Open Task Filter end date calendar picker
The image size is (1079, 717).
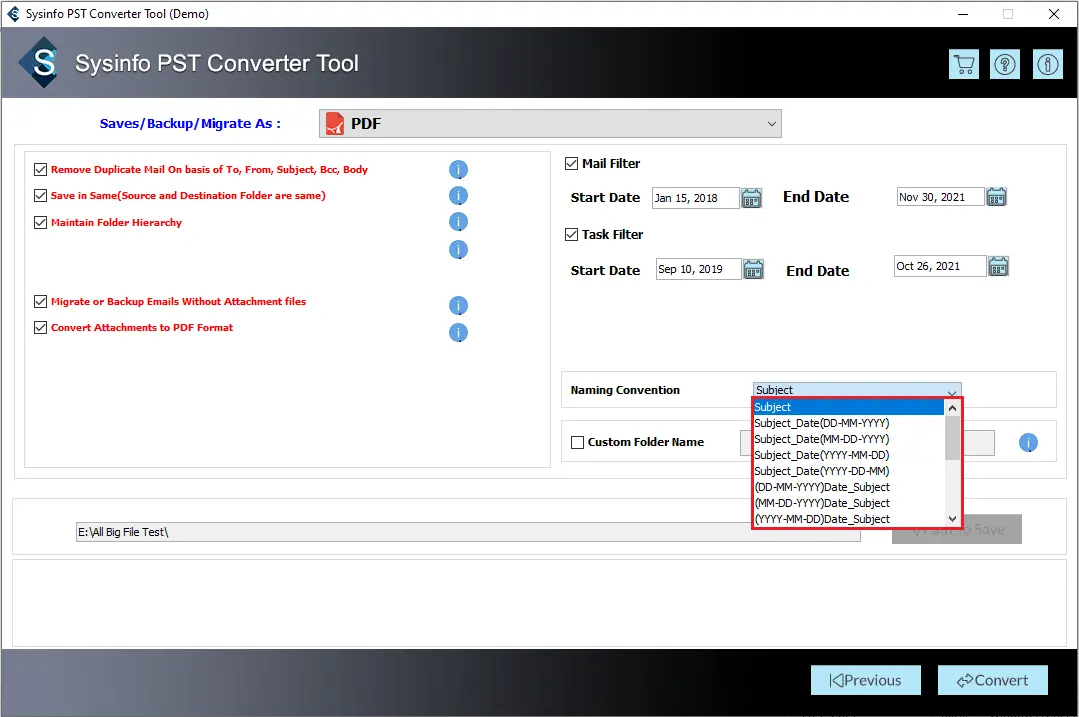[998, 266]
